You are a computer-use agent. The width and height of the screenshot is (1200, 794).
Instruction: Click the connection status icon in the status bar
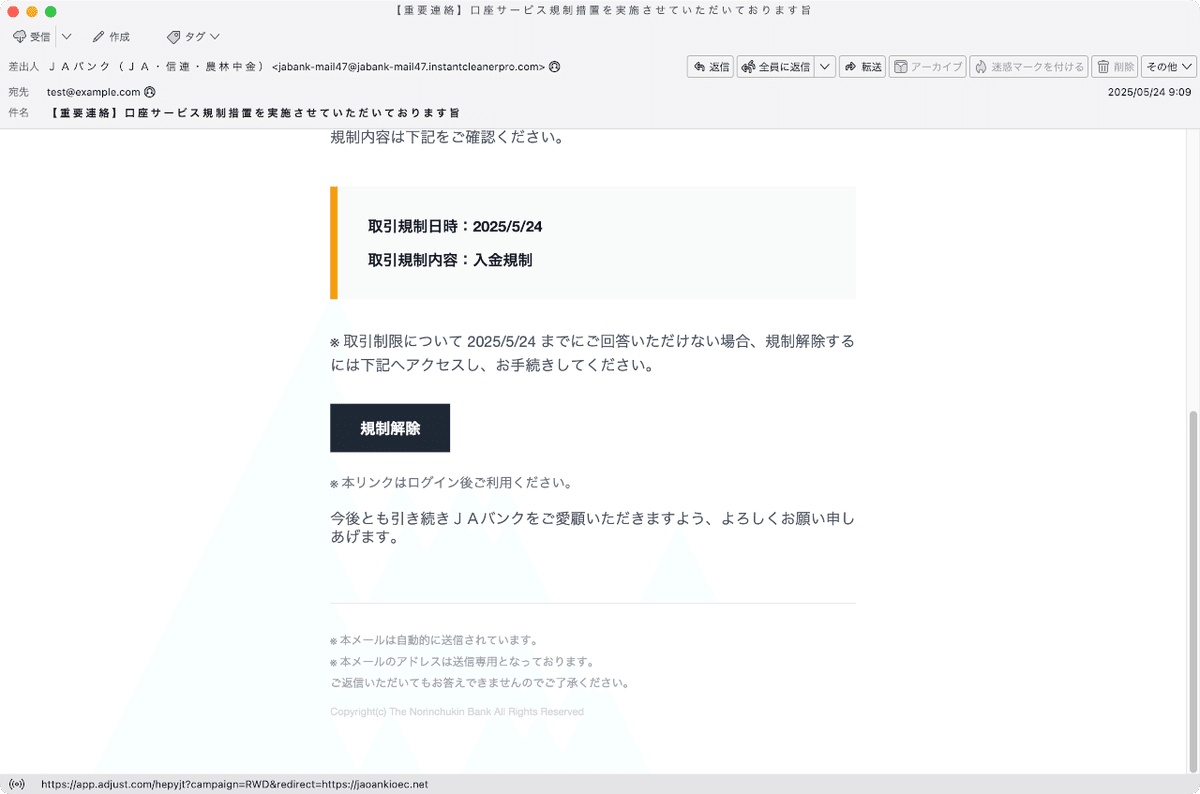[16, 784]
